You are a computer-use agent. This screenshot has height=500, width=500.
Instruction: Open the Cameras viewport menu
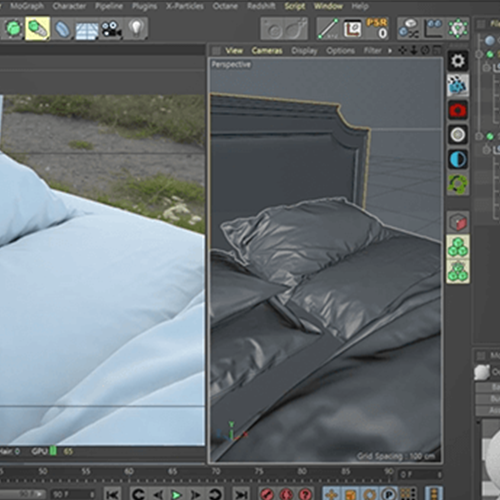(x=267, y=51)
